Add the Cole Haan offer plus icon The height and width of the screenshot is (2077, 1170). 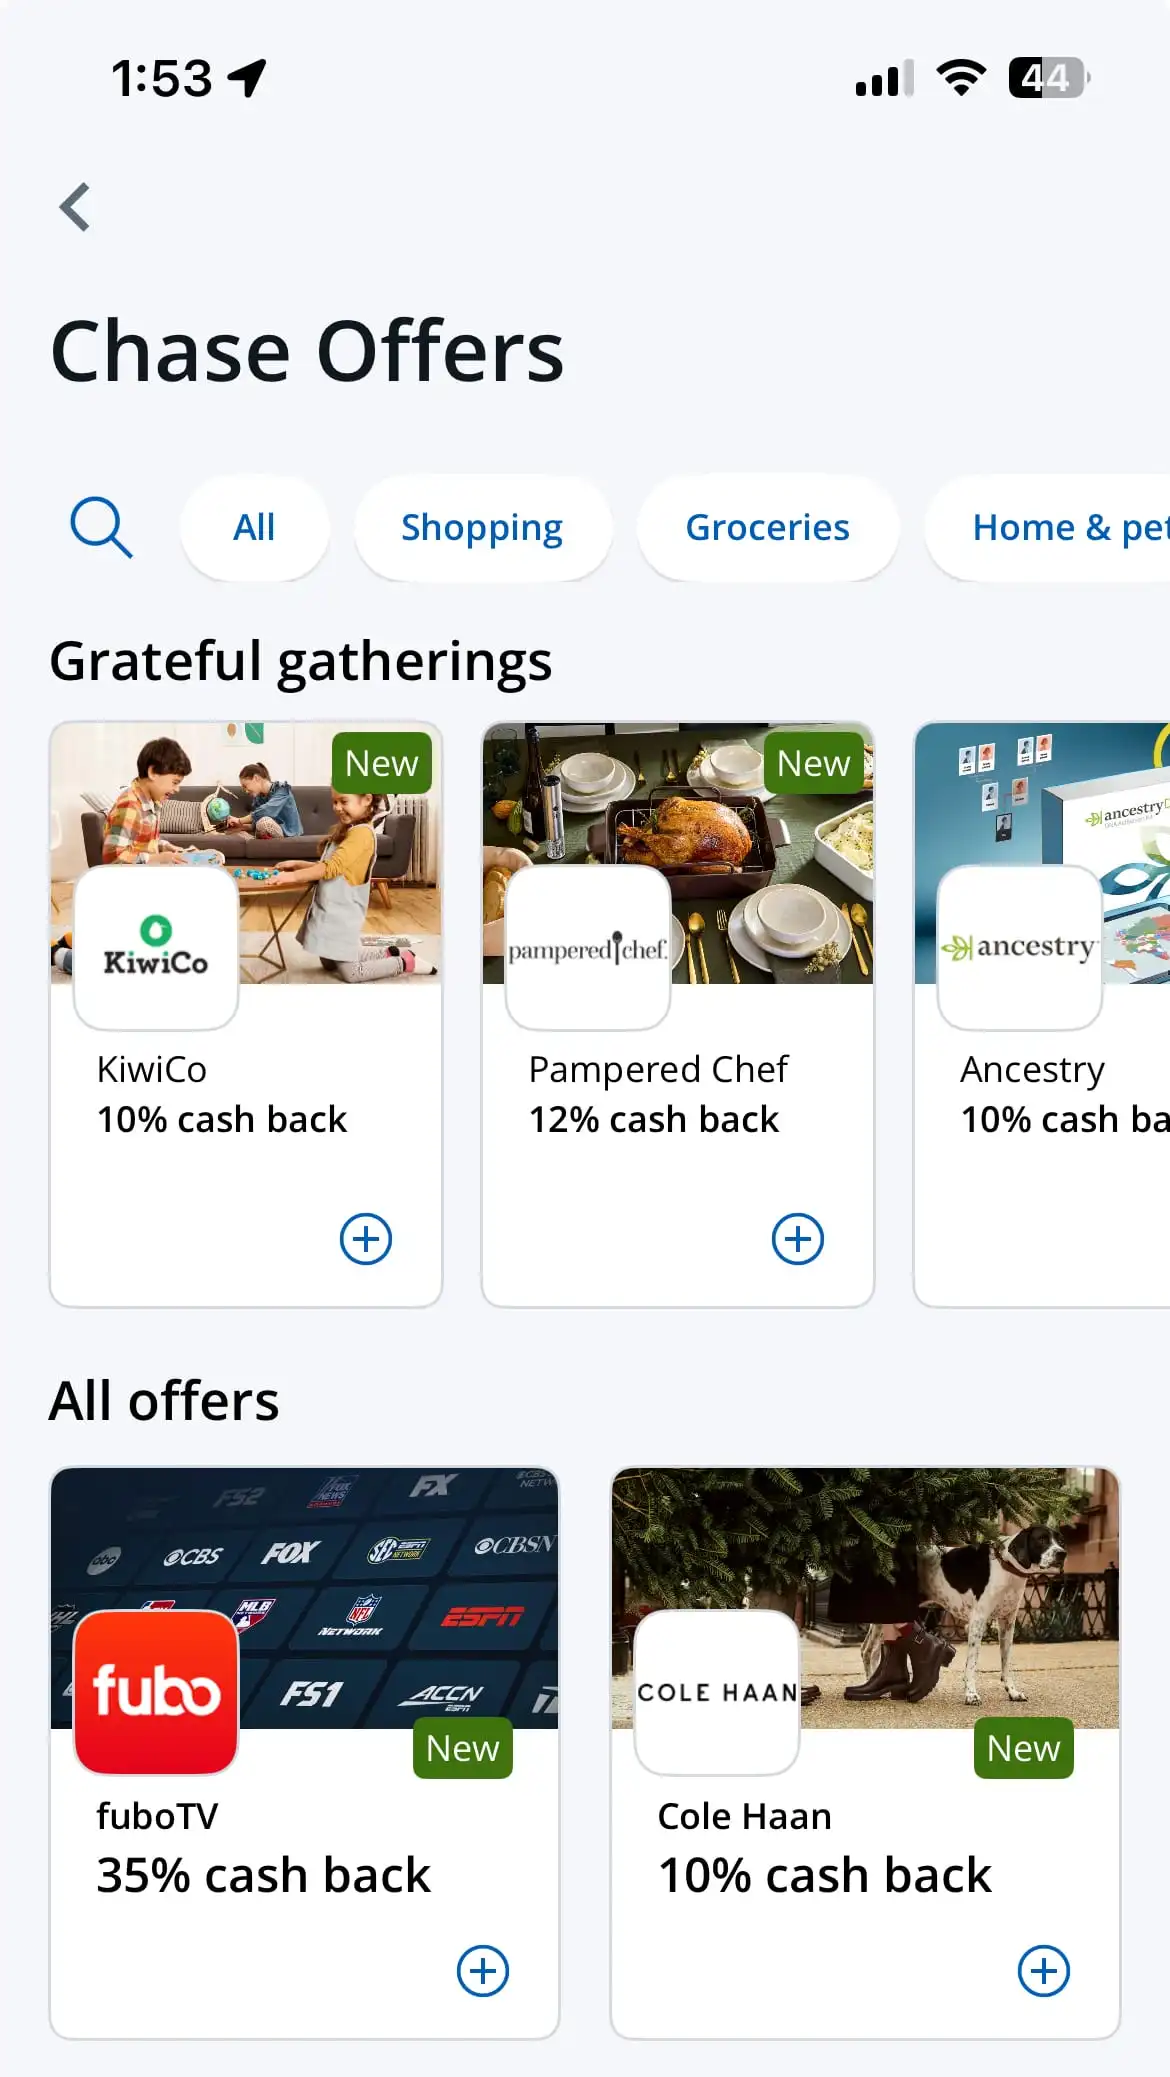(x=1044, y=1971)
